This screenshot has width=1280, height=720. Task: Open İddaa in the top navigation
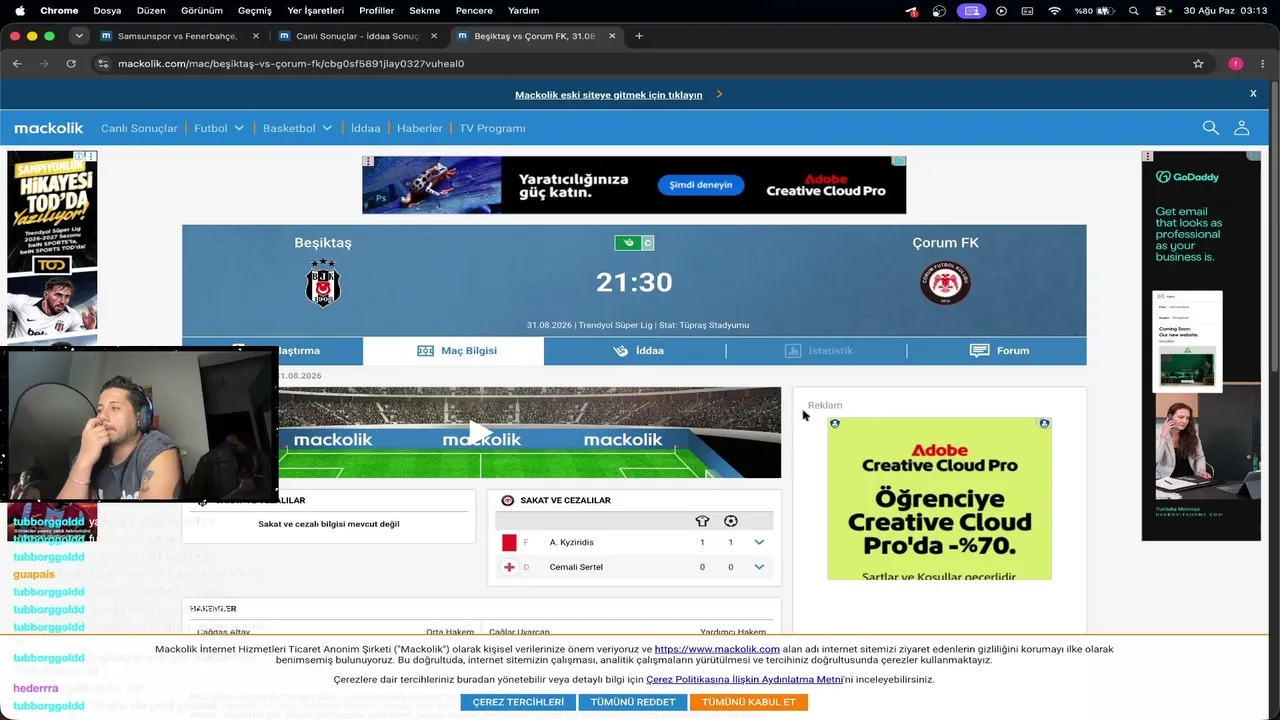tap(366, 128)
